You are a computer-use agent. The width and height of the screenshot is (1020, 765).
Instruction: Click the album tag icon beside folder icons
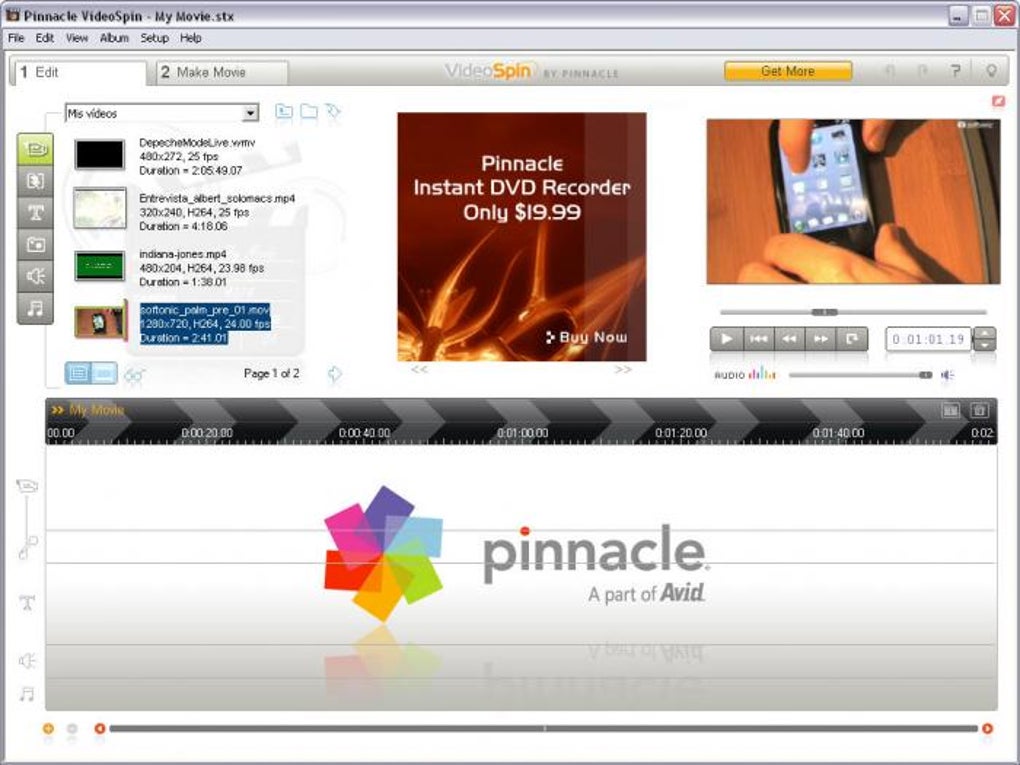pos(333,112)
